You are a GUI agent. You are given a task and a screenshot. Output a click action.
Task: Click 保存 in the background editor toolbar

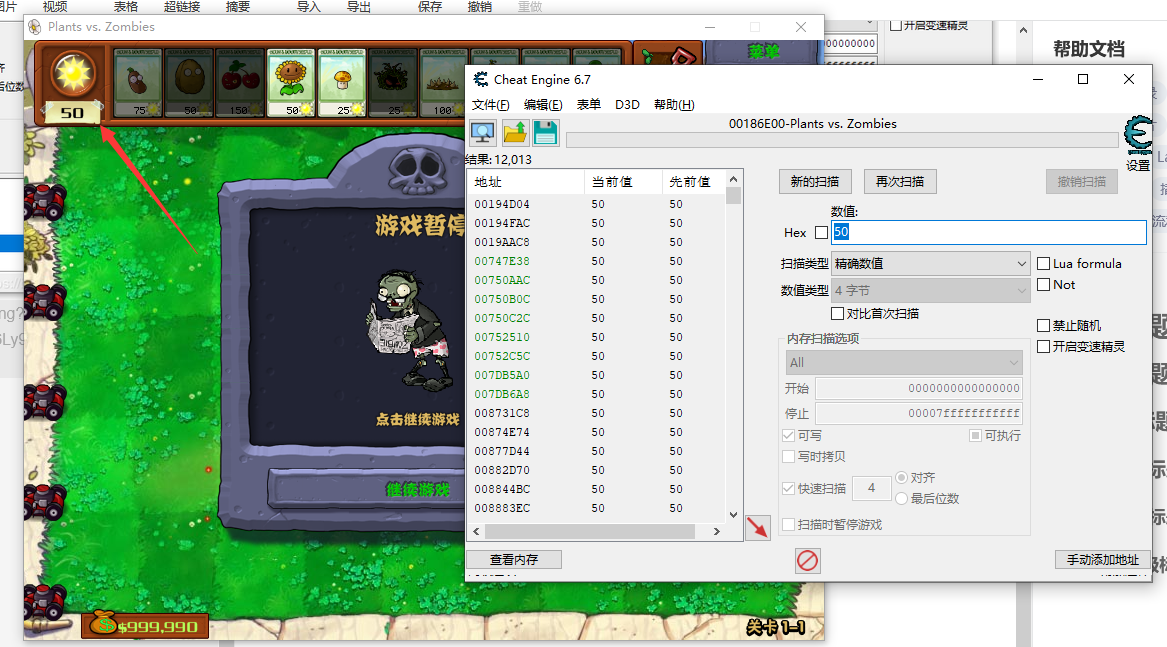point(429,7)
